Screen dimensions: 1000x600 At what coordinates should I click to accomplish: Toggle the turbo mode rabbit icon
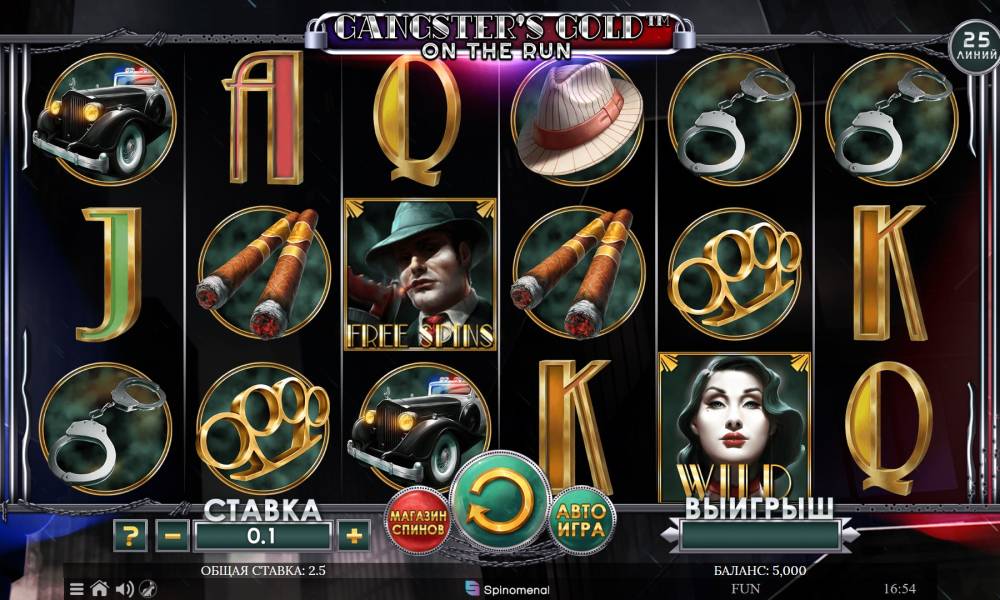[x=148, y=589]
